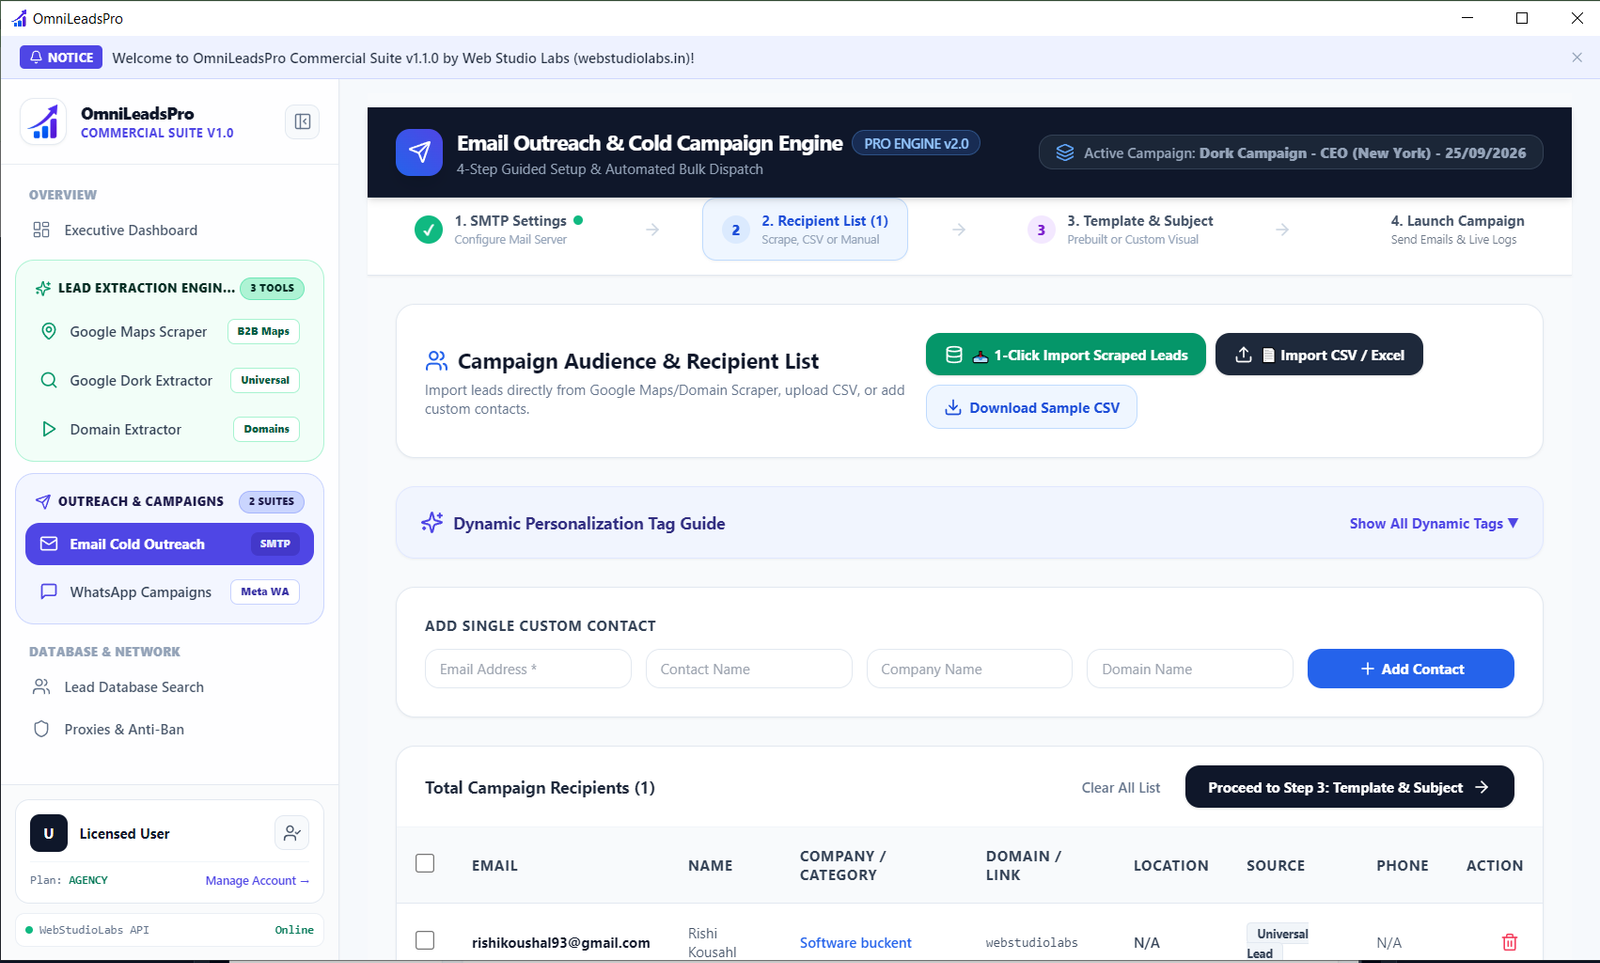Click Clear All List link

coord(1121,788)
